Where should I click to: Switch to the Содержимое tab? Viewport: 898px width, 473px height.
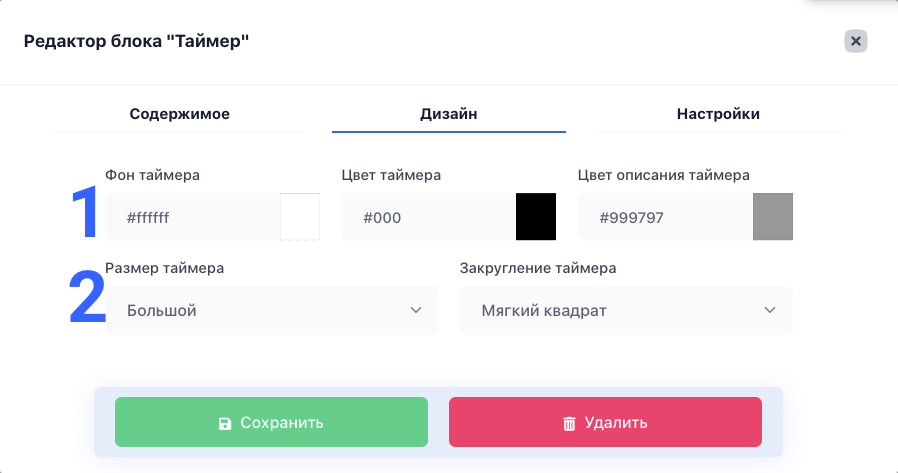pyautogui.click(x=179, y=114)
